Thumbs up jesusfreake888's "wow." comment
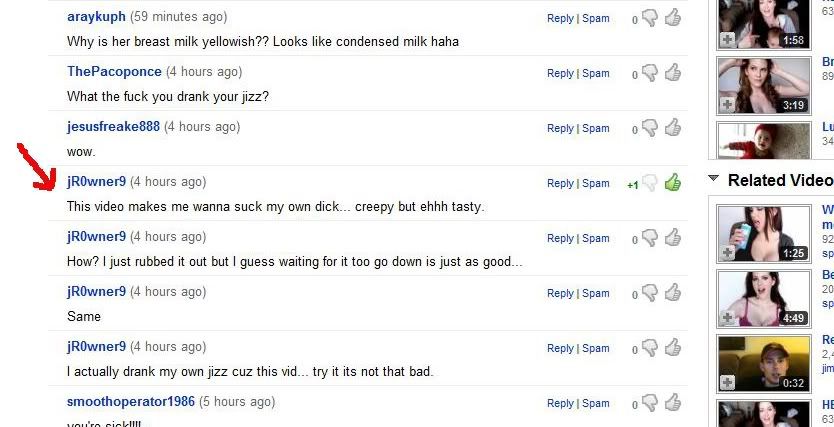The width and height of the screenshot is (834, 427). click(672, 127)
